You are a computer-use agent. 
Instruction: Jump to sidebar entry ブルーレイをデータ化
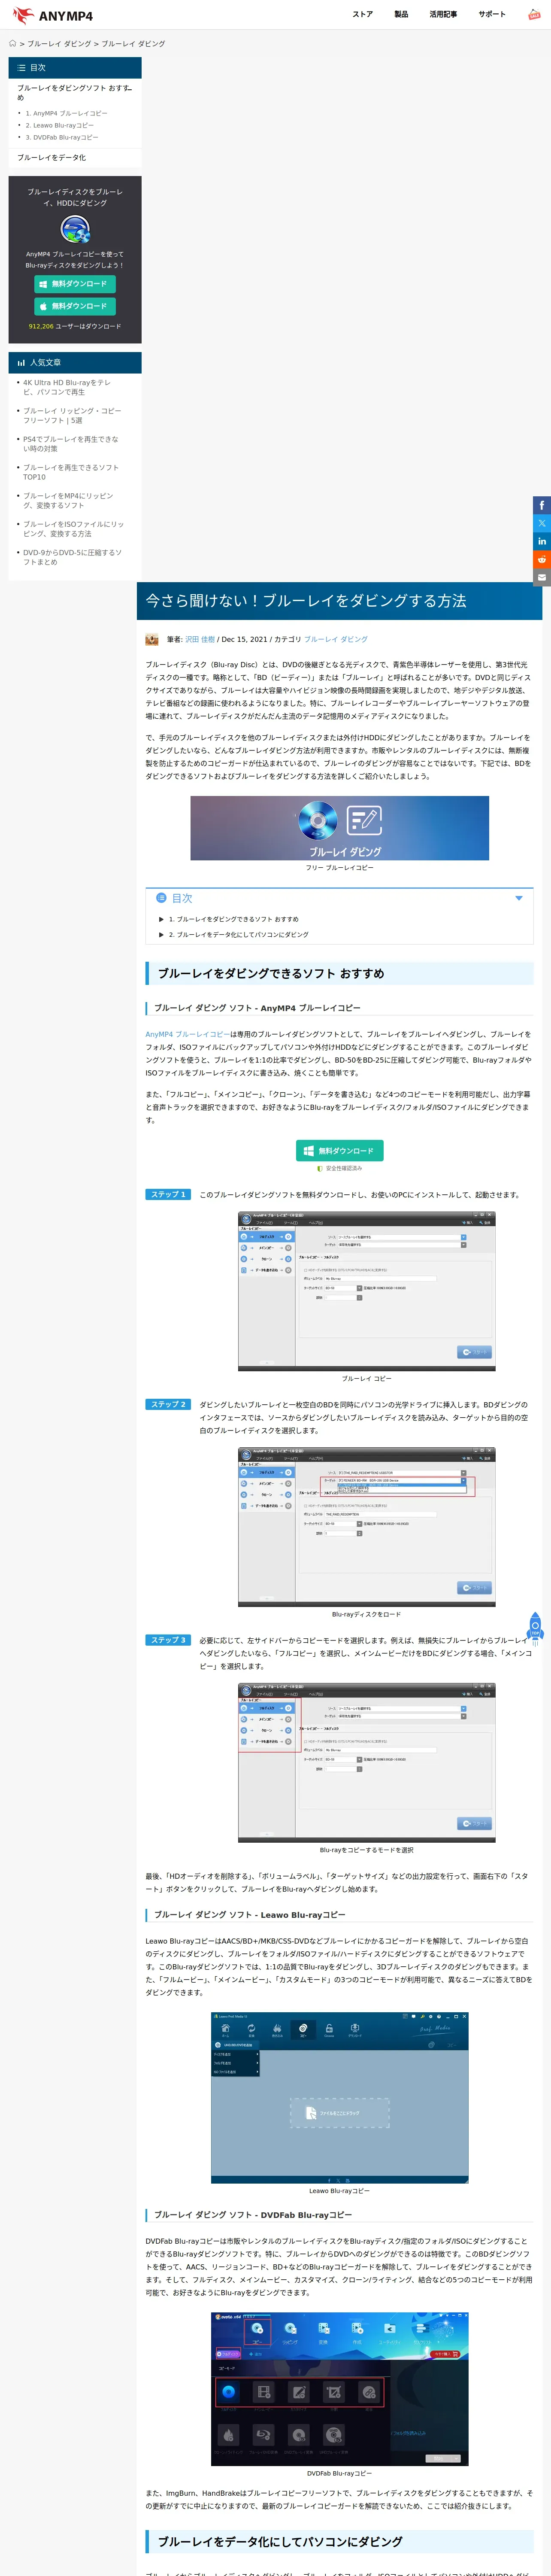(51, 157)
